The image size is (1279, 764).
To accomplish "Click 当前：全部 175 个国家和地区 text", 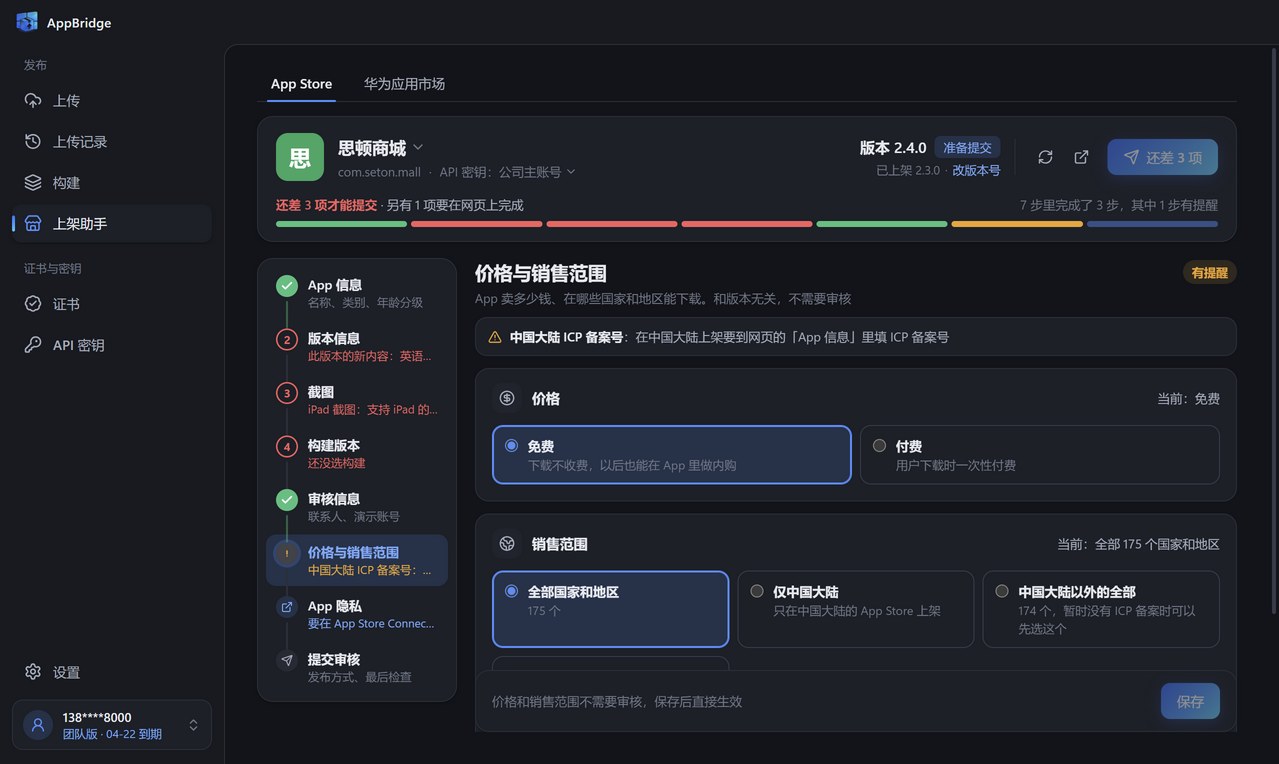I will tap(1138, 545).
